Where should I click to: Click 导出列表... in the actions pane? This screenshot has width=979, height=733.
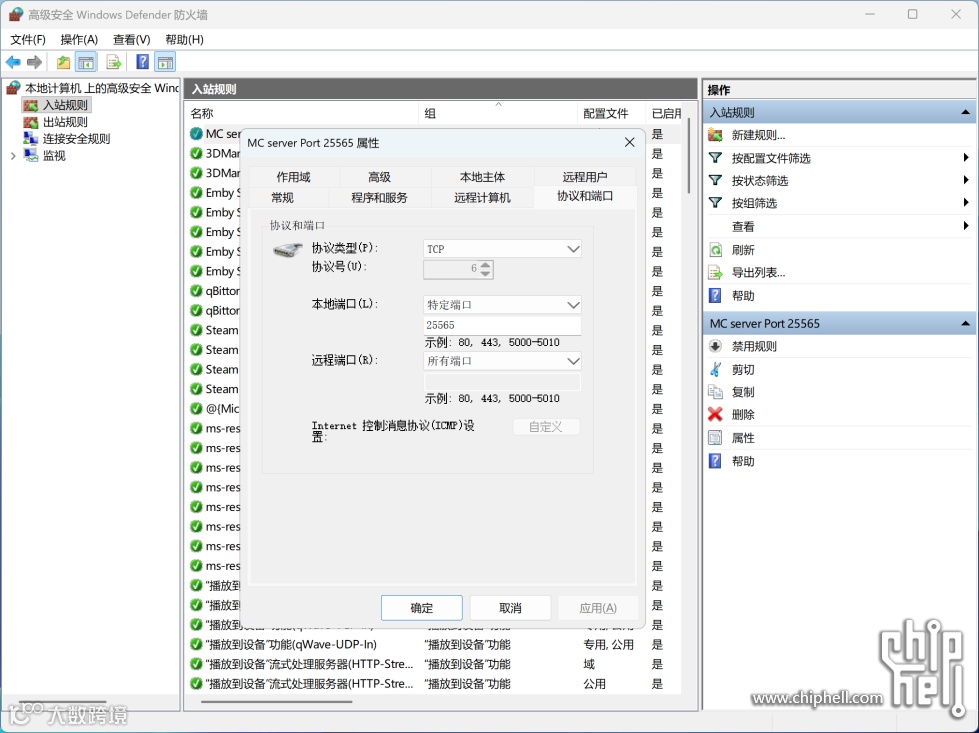(x=758, y=272)
